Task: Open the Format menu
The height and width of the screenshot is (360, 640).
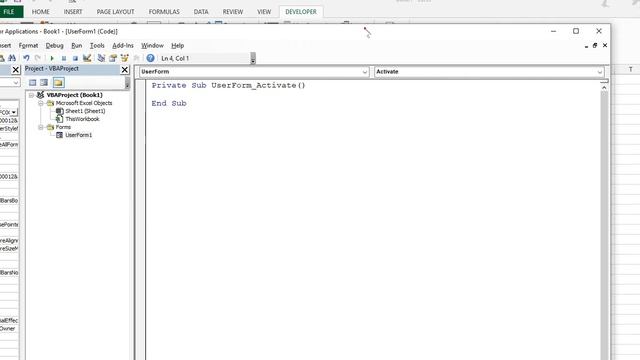Action: click(x=28, y=46)
